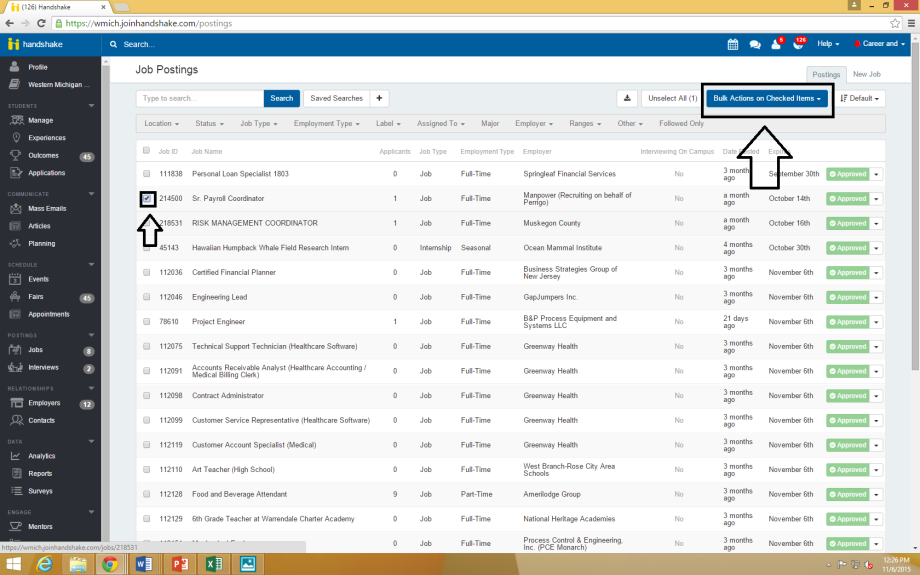
Task: Open Events in the sidebar
Action: [x=38, y=279]
